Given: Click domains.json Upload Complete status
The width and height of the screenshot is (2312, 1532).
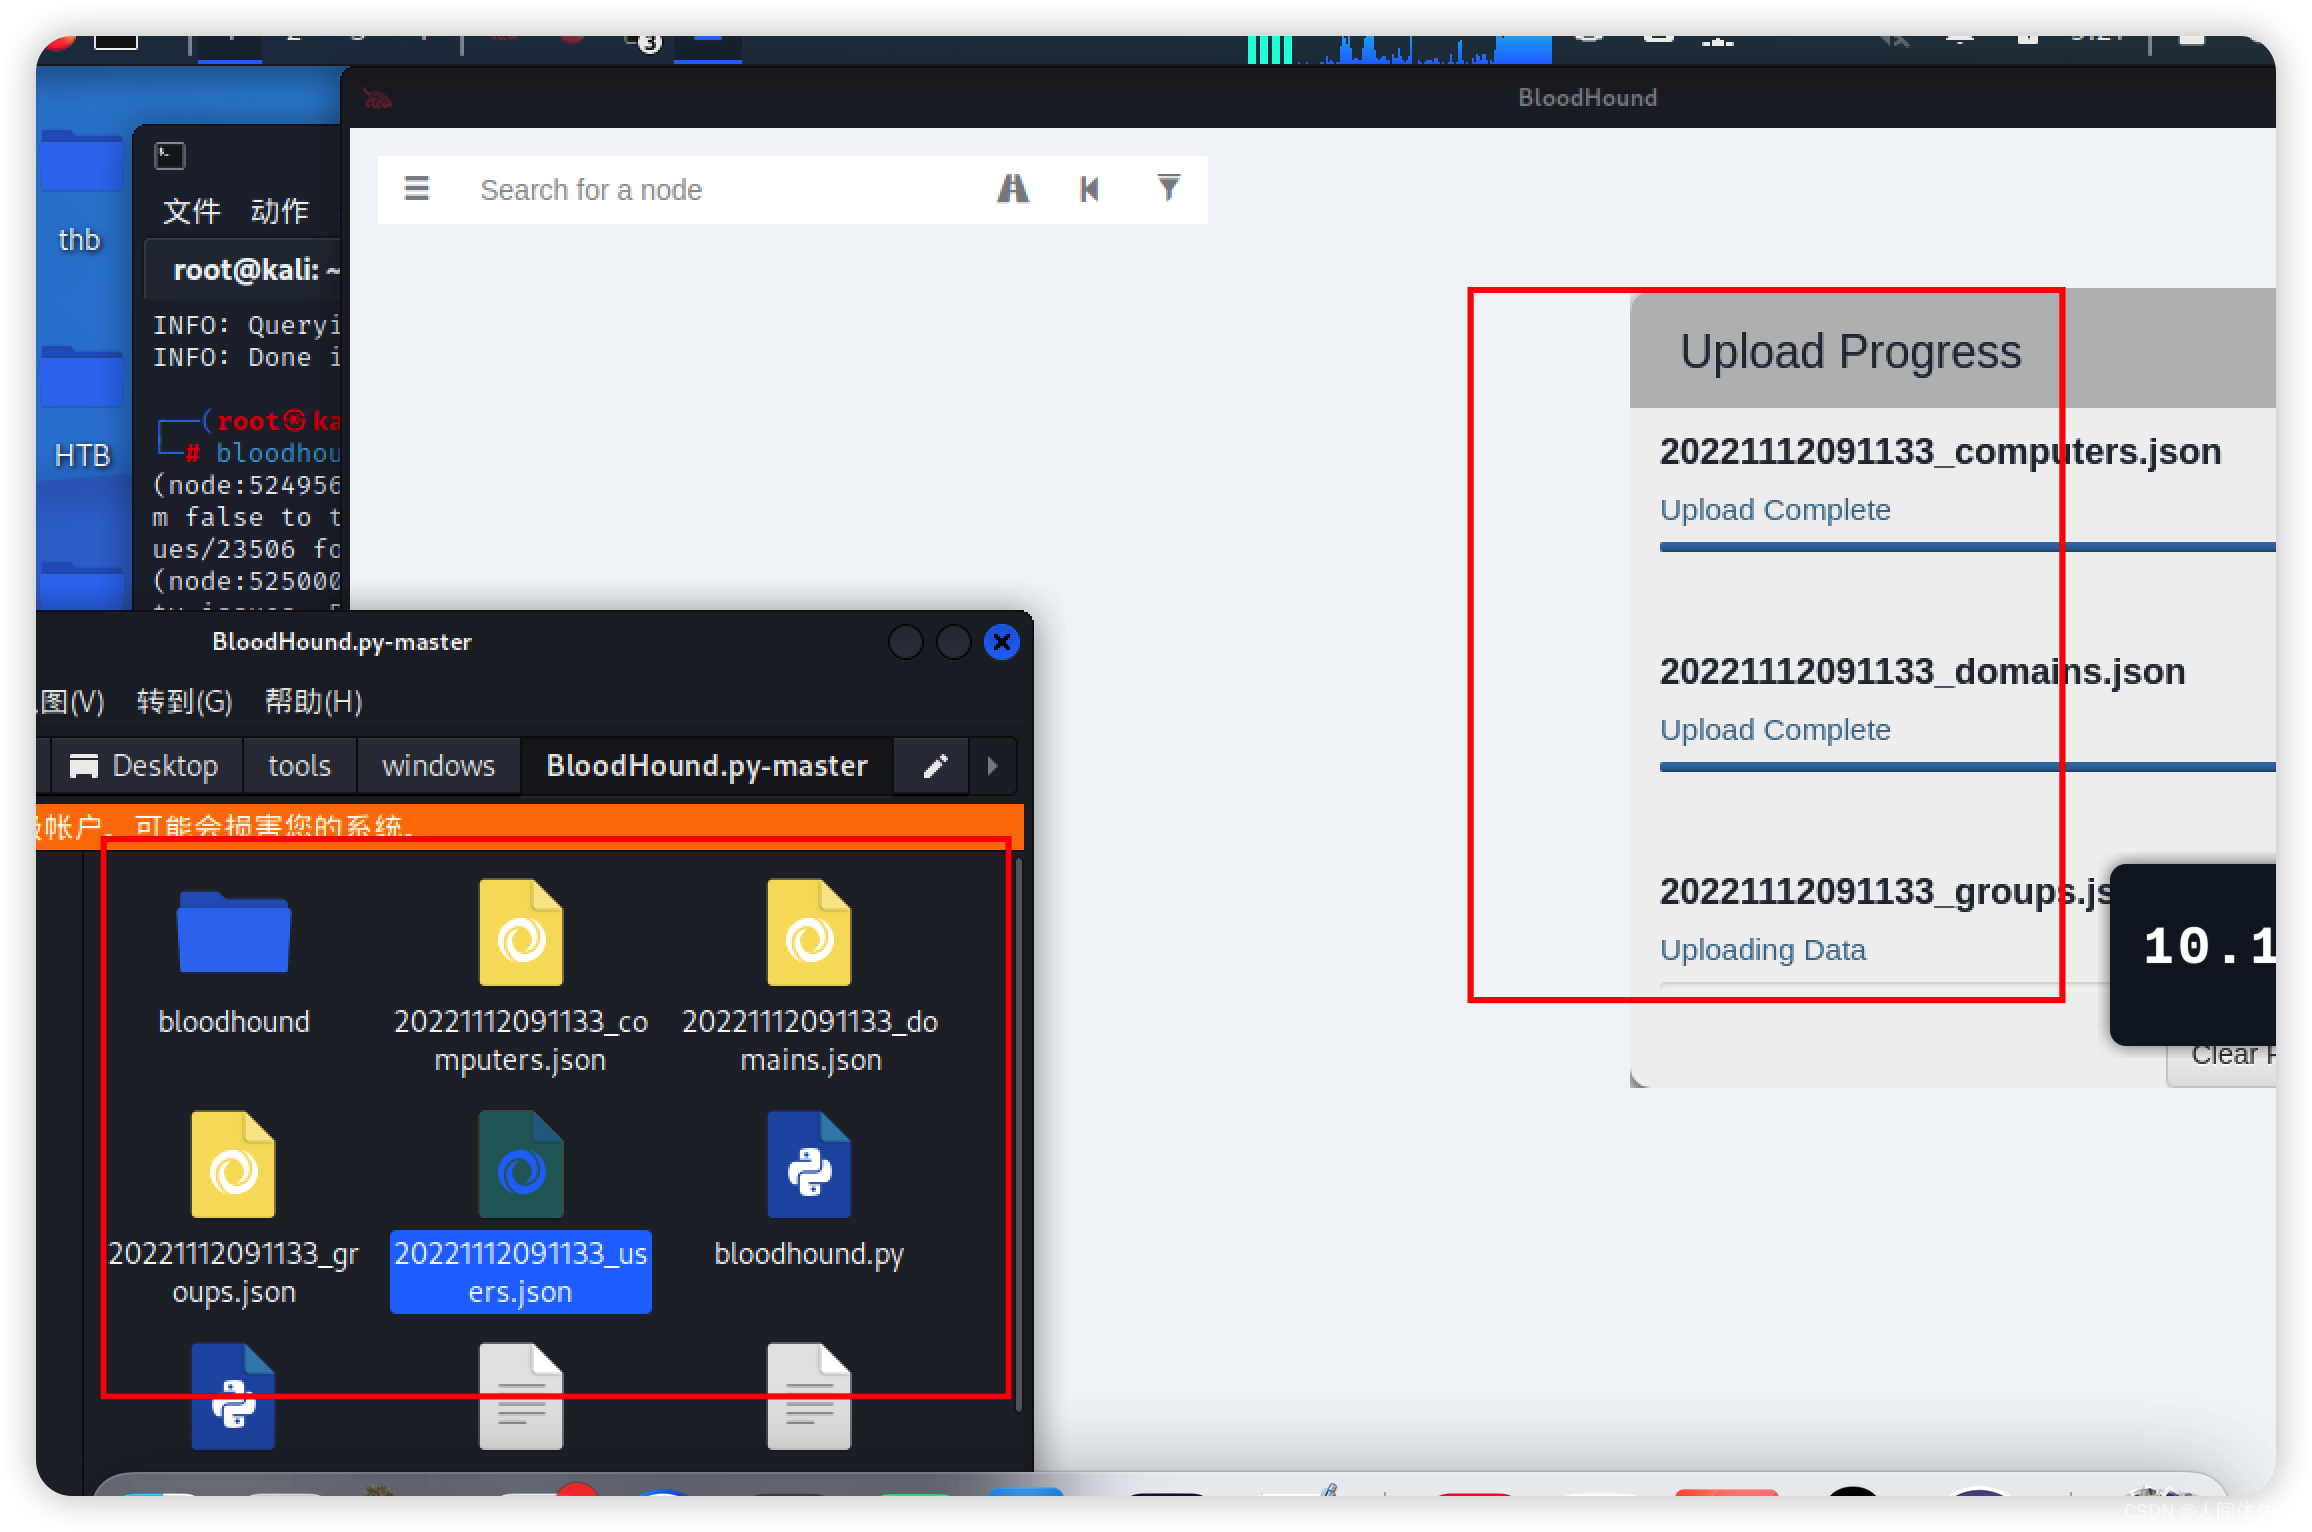Looking at the screenshot, I should [1775, 730].
